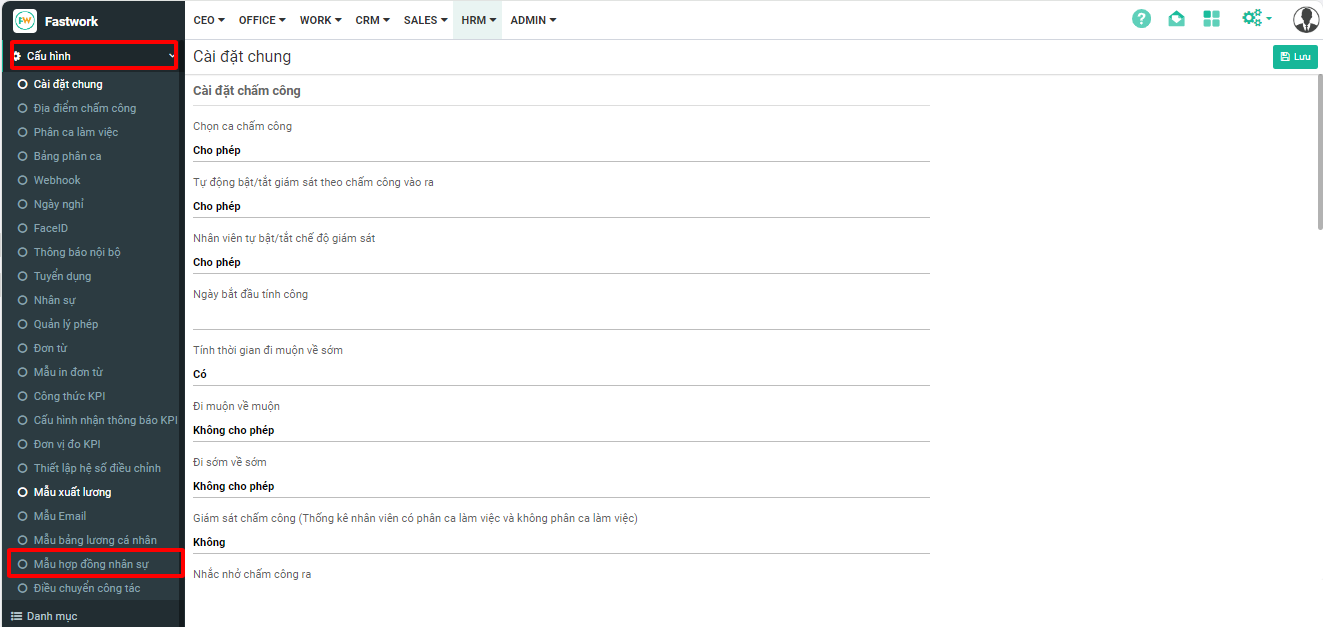Change the Đi muộn về muộn setting

tap(560, 430)
